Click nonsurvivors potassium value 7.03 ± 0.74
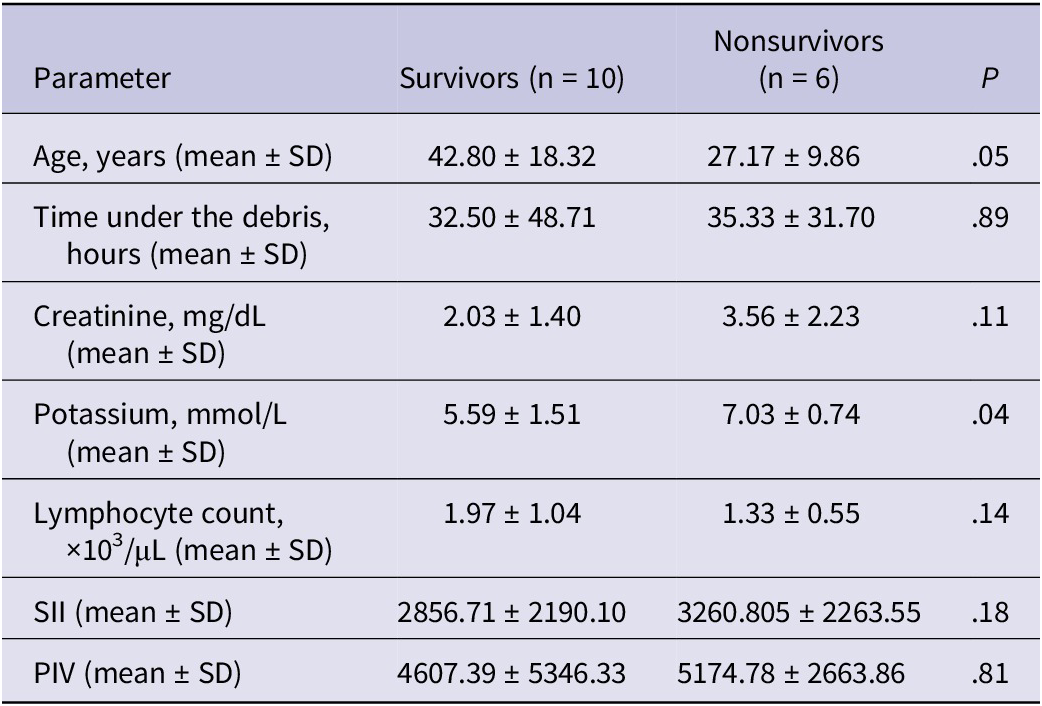Screen dimensions: 1042x706 (798, 416)
